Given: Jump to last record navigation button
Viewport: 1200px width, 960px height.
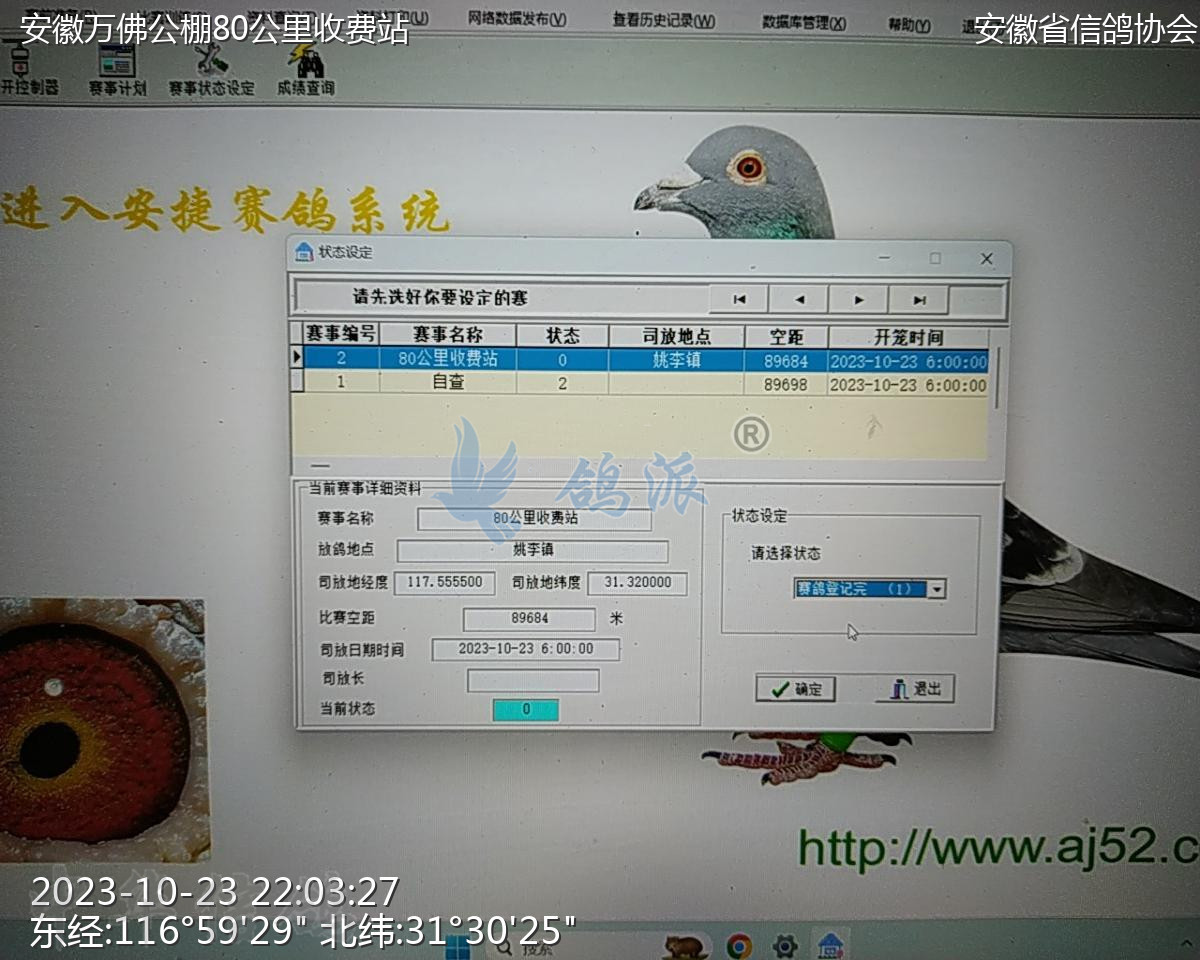Looking at the screenshot, I should (919, 299).
